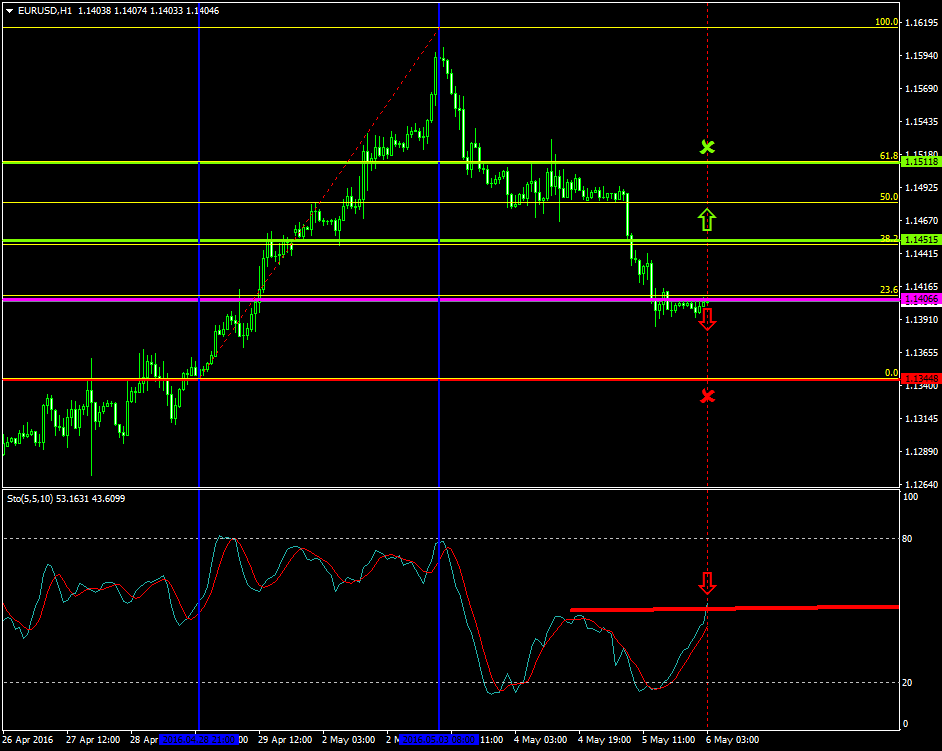Click the green X mark above the 61.8 level

pos(708,147)
